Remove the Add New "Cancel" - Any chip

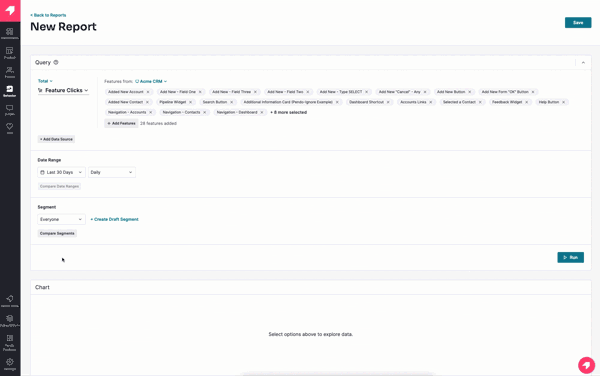tap(425, 92)
